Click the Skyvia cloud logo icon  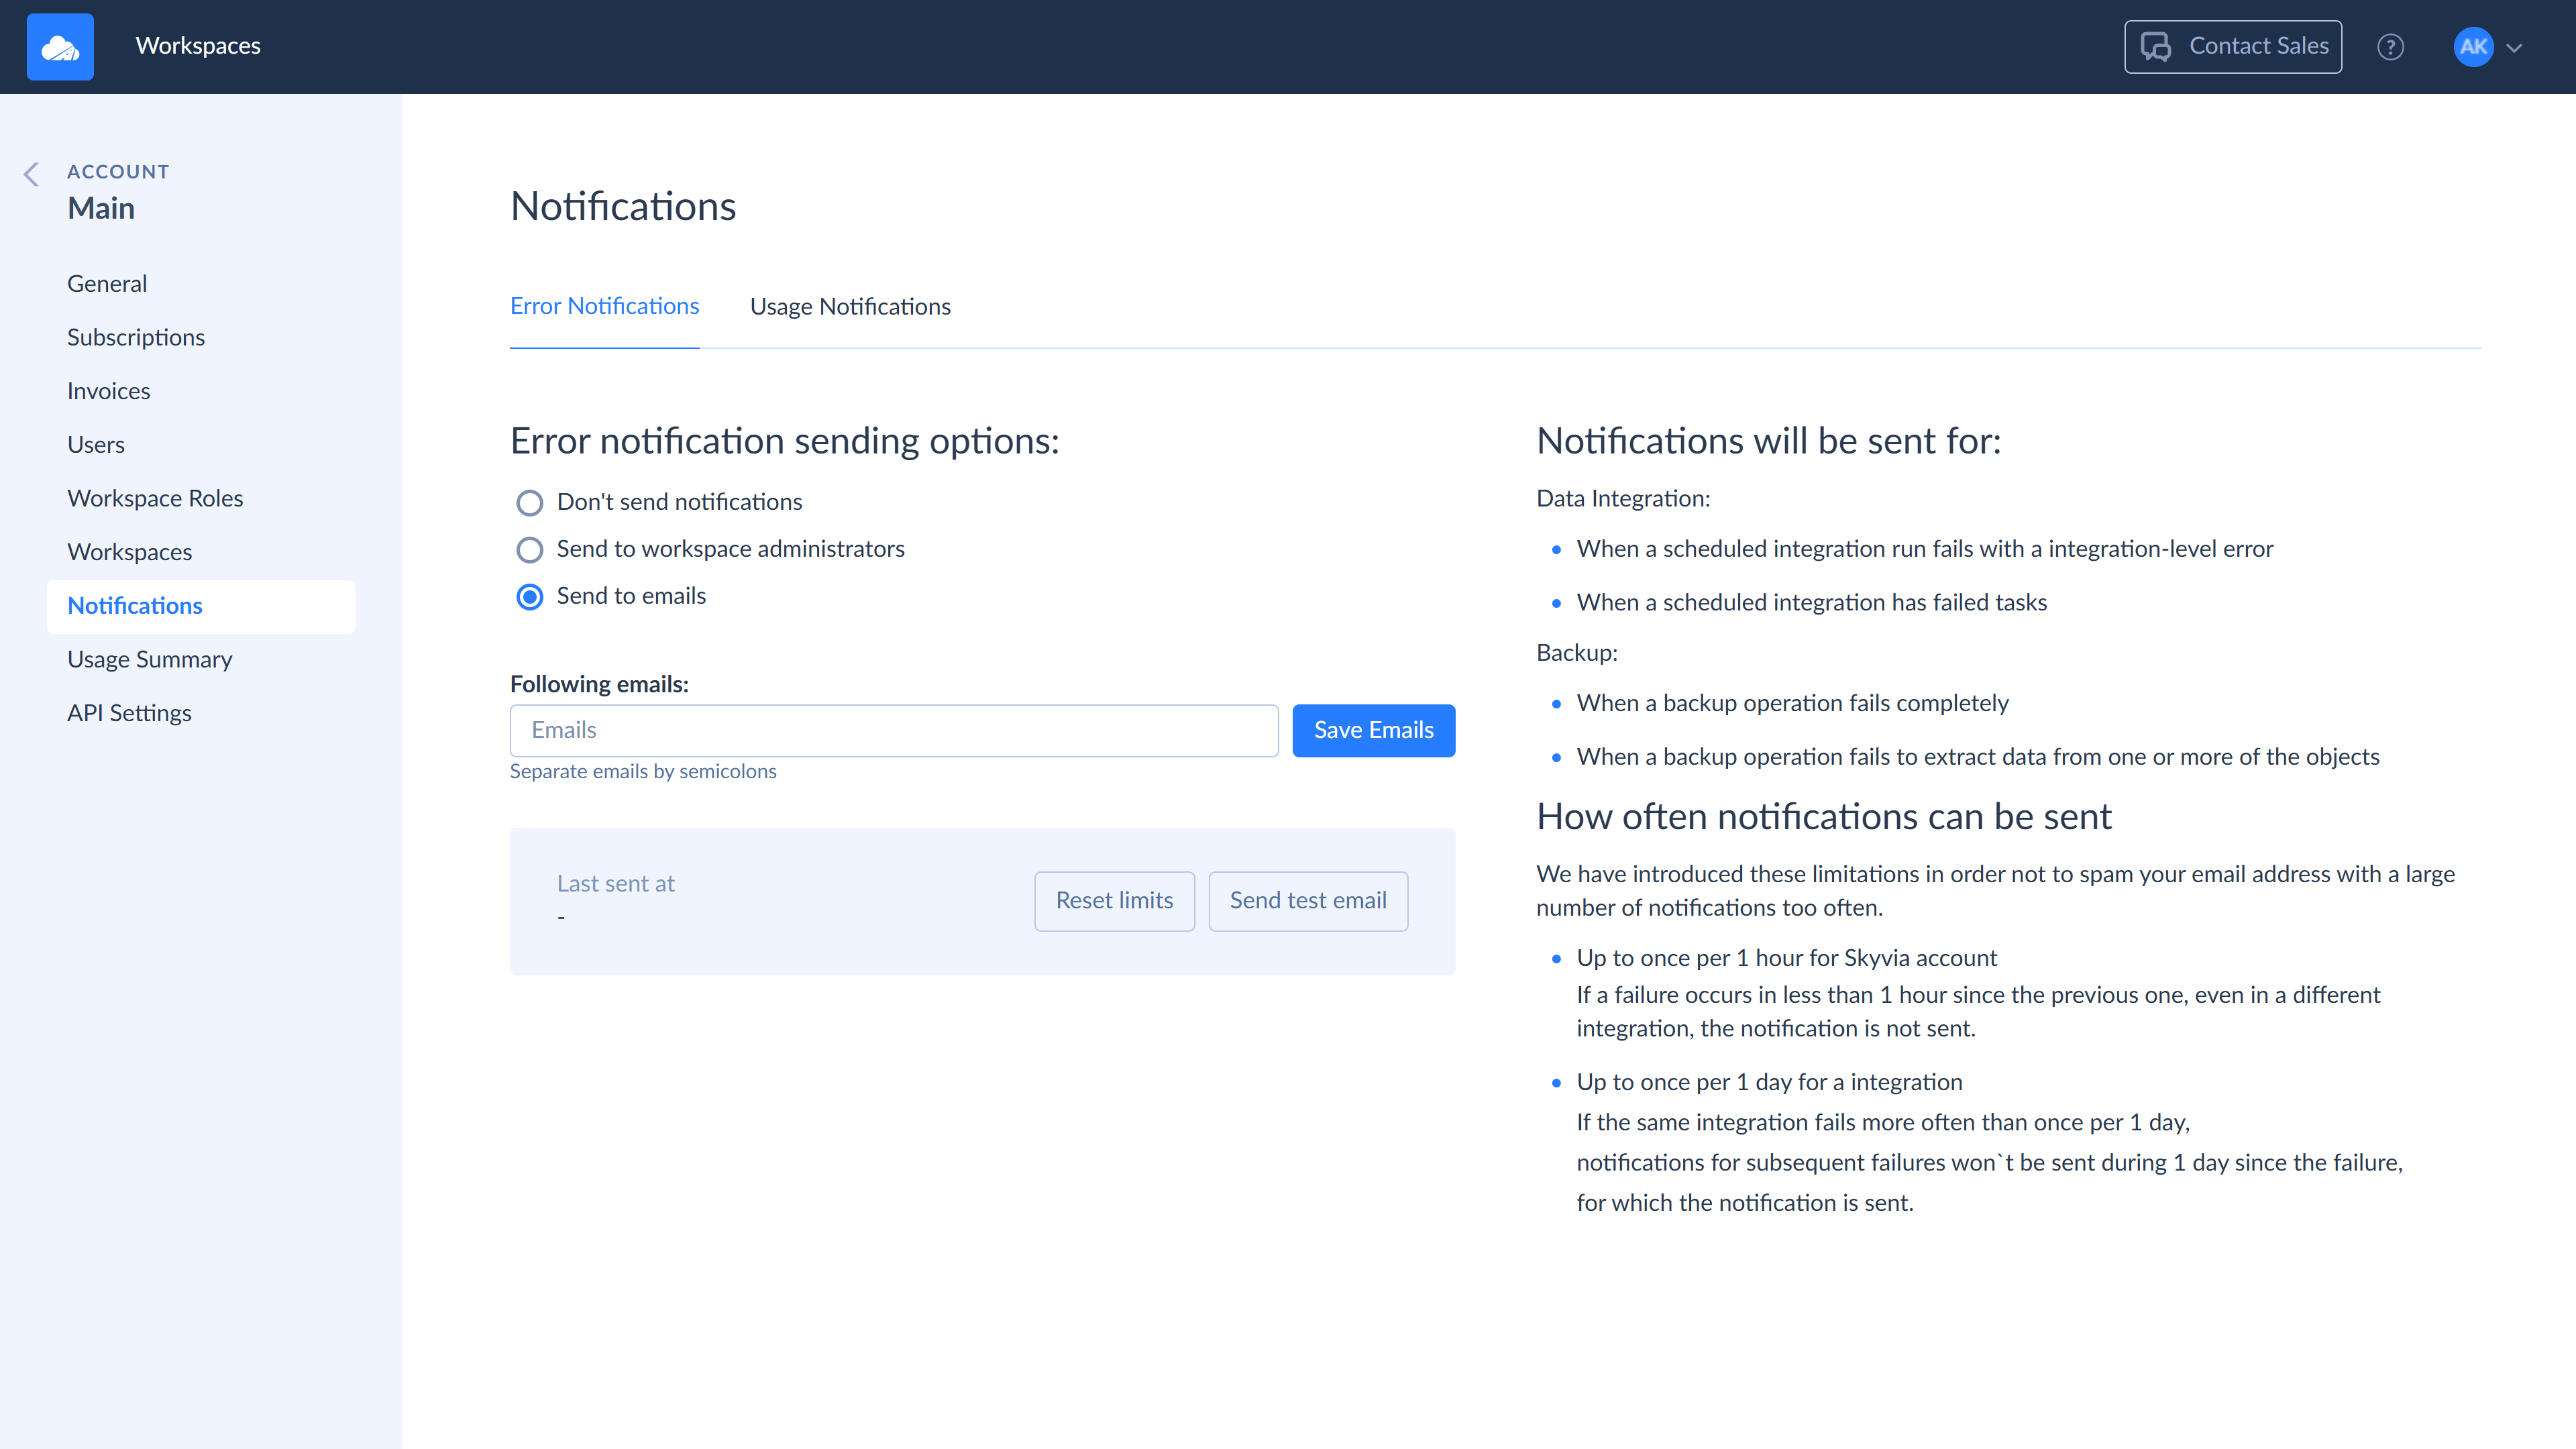coord(60,47)
